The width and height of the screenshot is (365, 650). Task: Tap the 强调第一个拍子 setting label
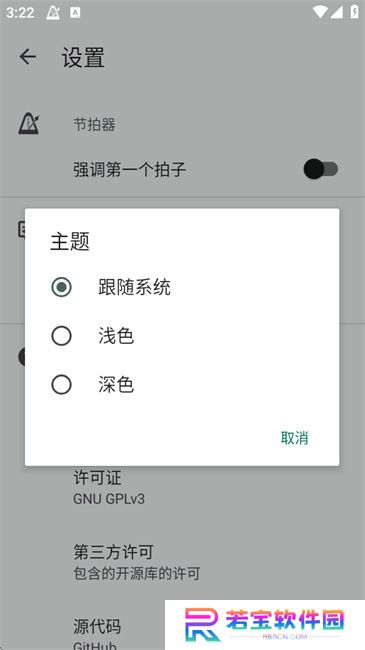[x=129, y=170]
